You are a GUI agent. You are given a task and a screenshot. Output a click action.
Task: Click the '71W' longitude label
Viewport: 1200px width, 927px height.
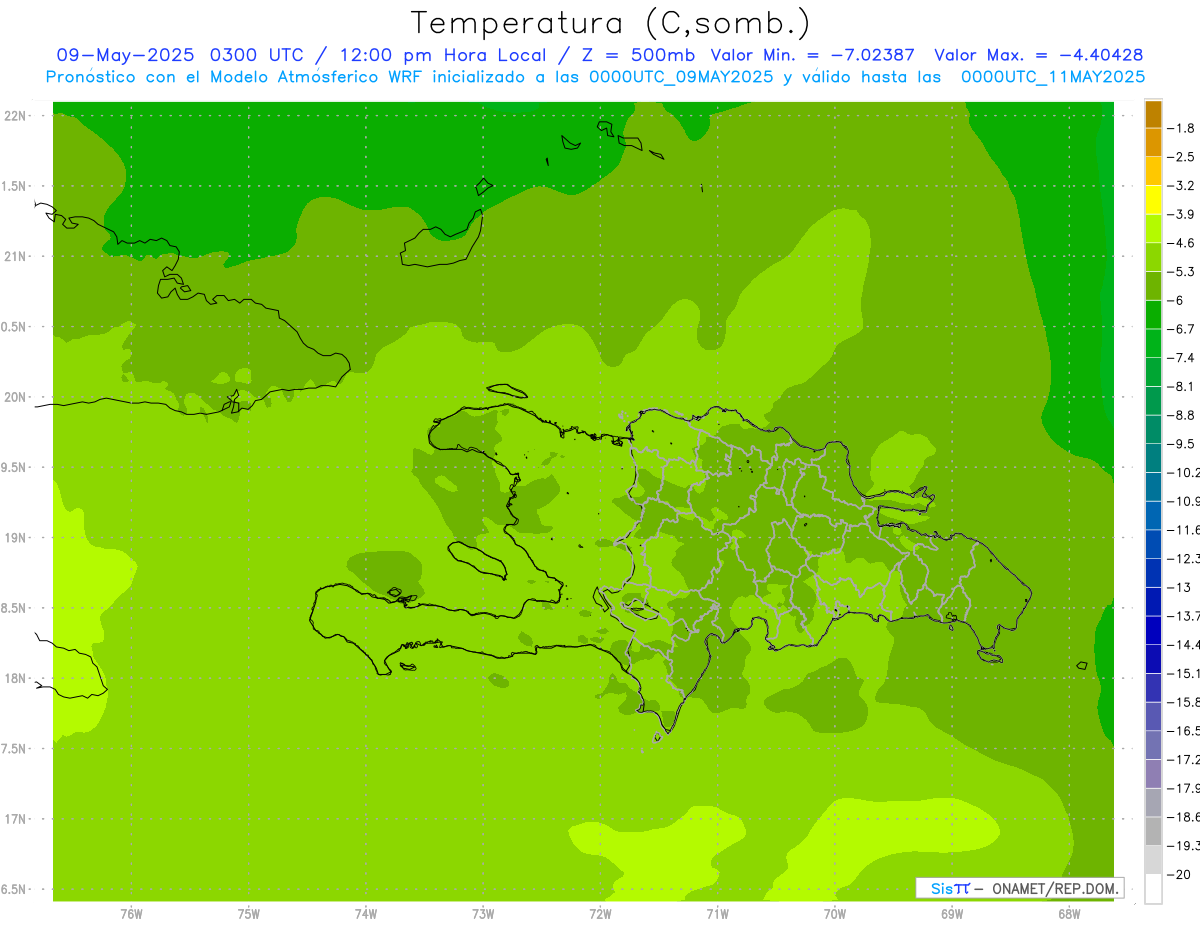(717, 914)
